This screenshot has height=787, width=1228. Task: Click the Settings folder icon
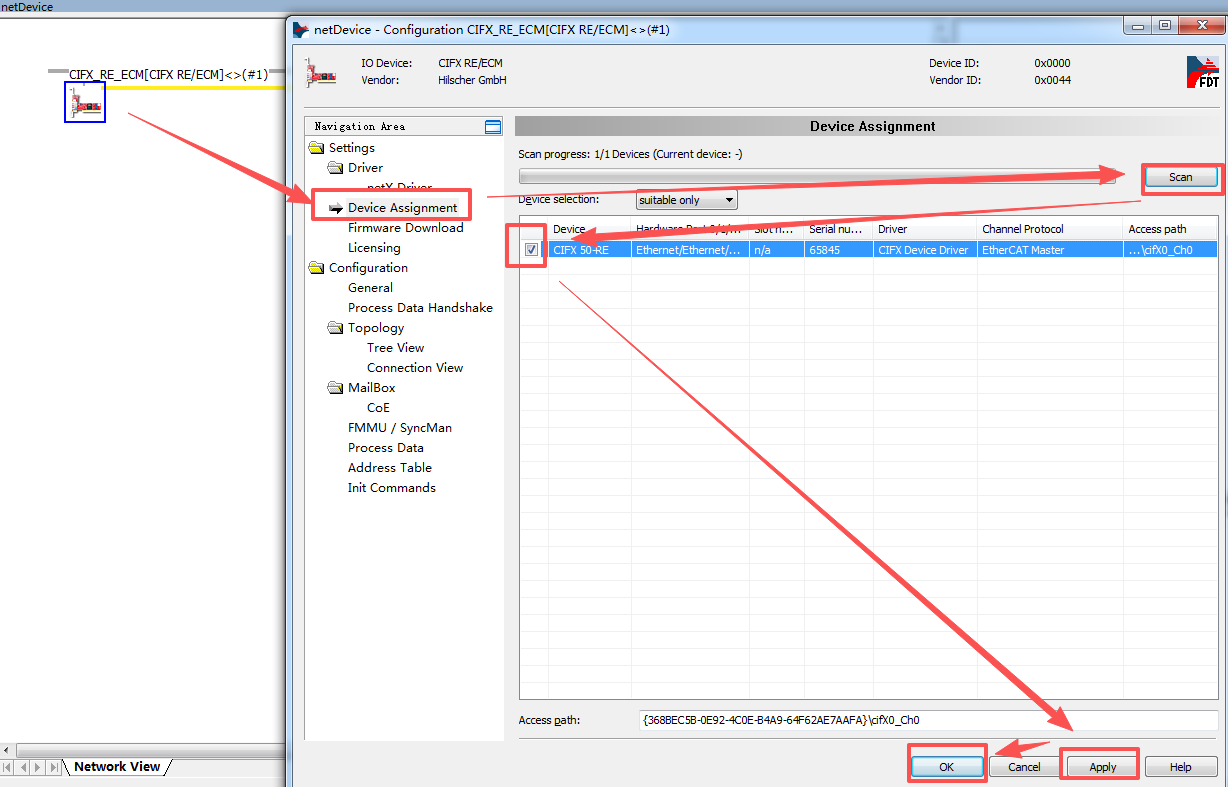point(317,148)
